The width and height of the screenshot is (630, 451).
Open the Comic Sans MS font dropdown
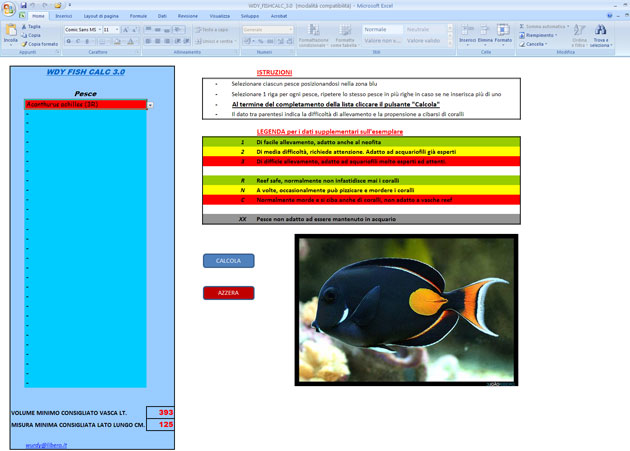coord(100,30)
